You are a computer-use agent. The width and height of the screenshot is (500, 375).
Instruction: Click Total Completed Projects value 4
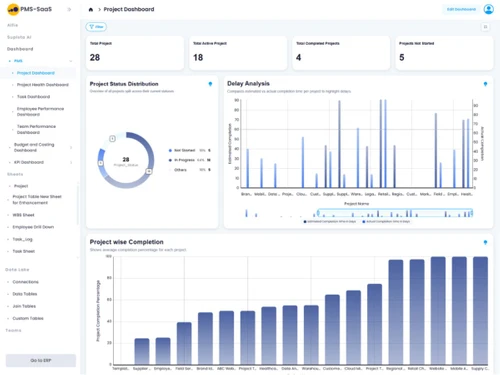(299, 58)
